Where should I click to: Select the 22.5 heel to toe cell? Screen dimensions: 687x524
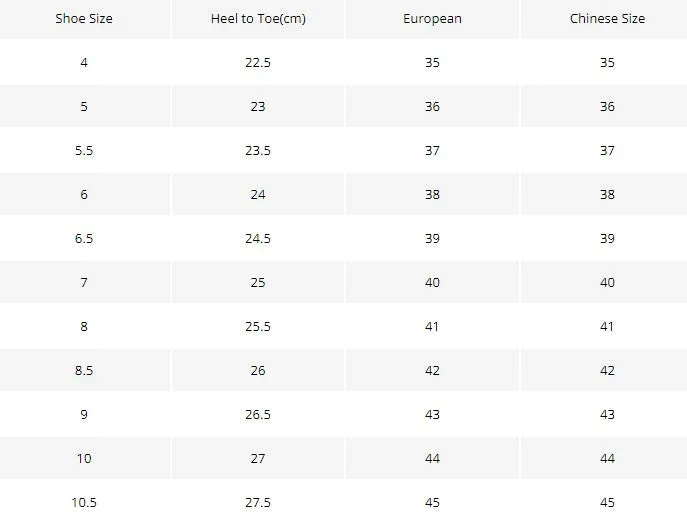click(x=258, y=63)
